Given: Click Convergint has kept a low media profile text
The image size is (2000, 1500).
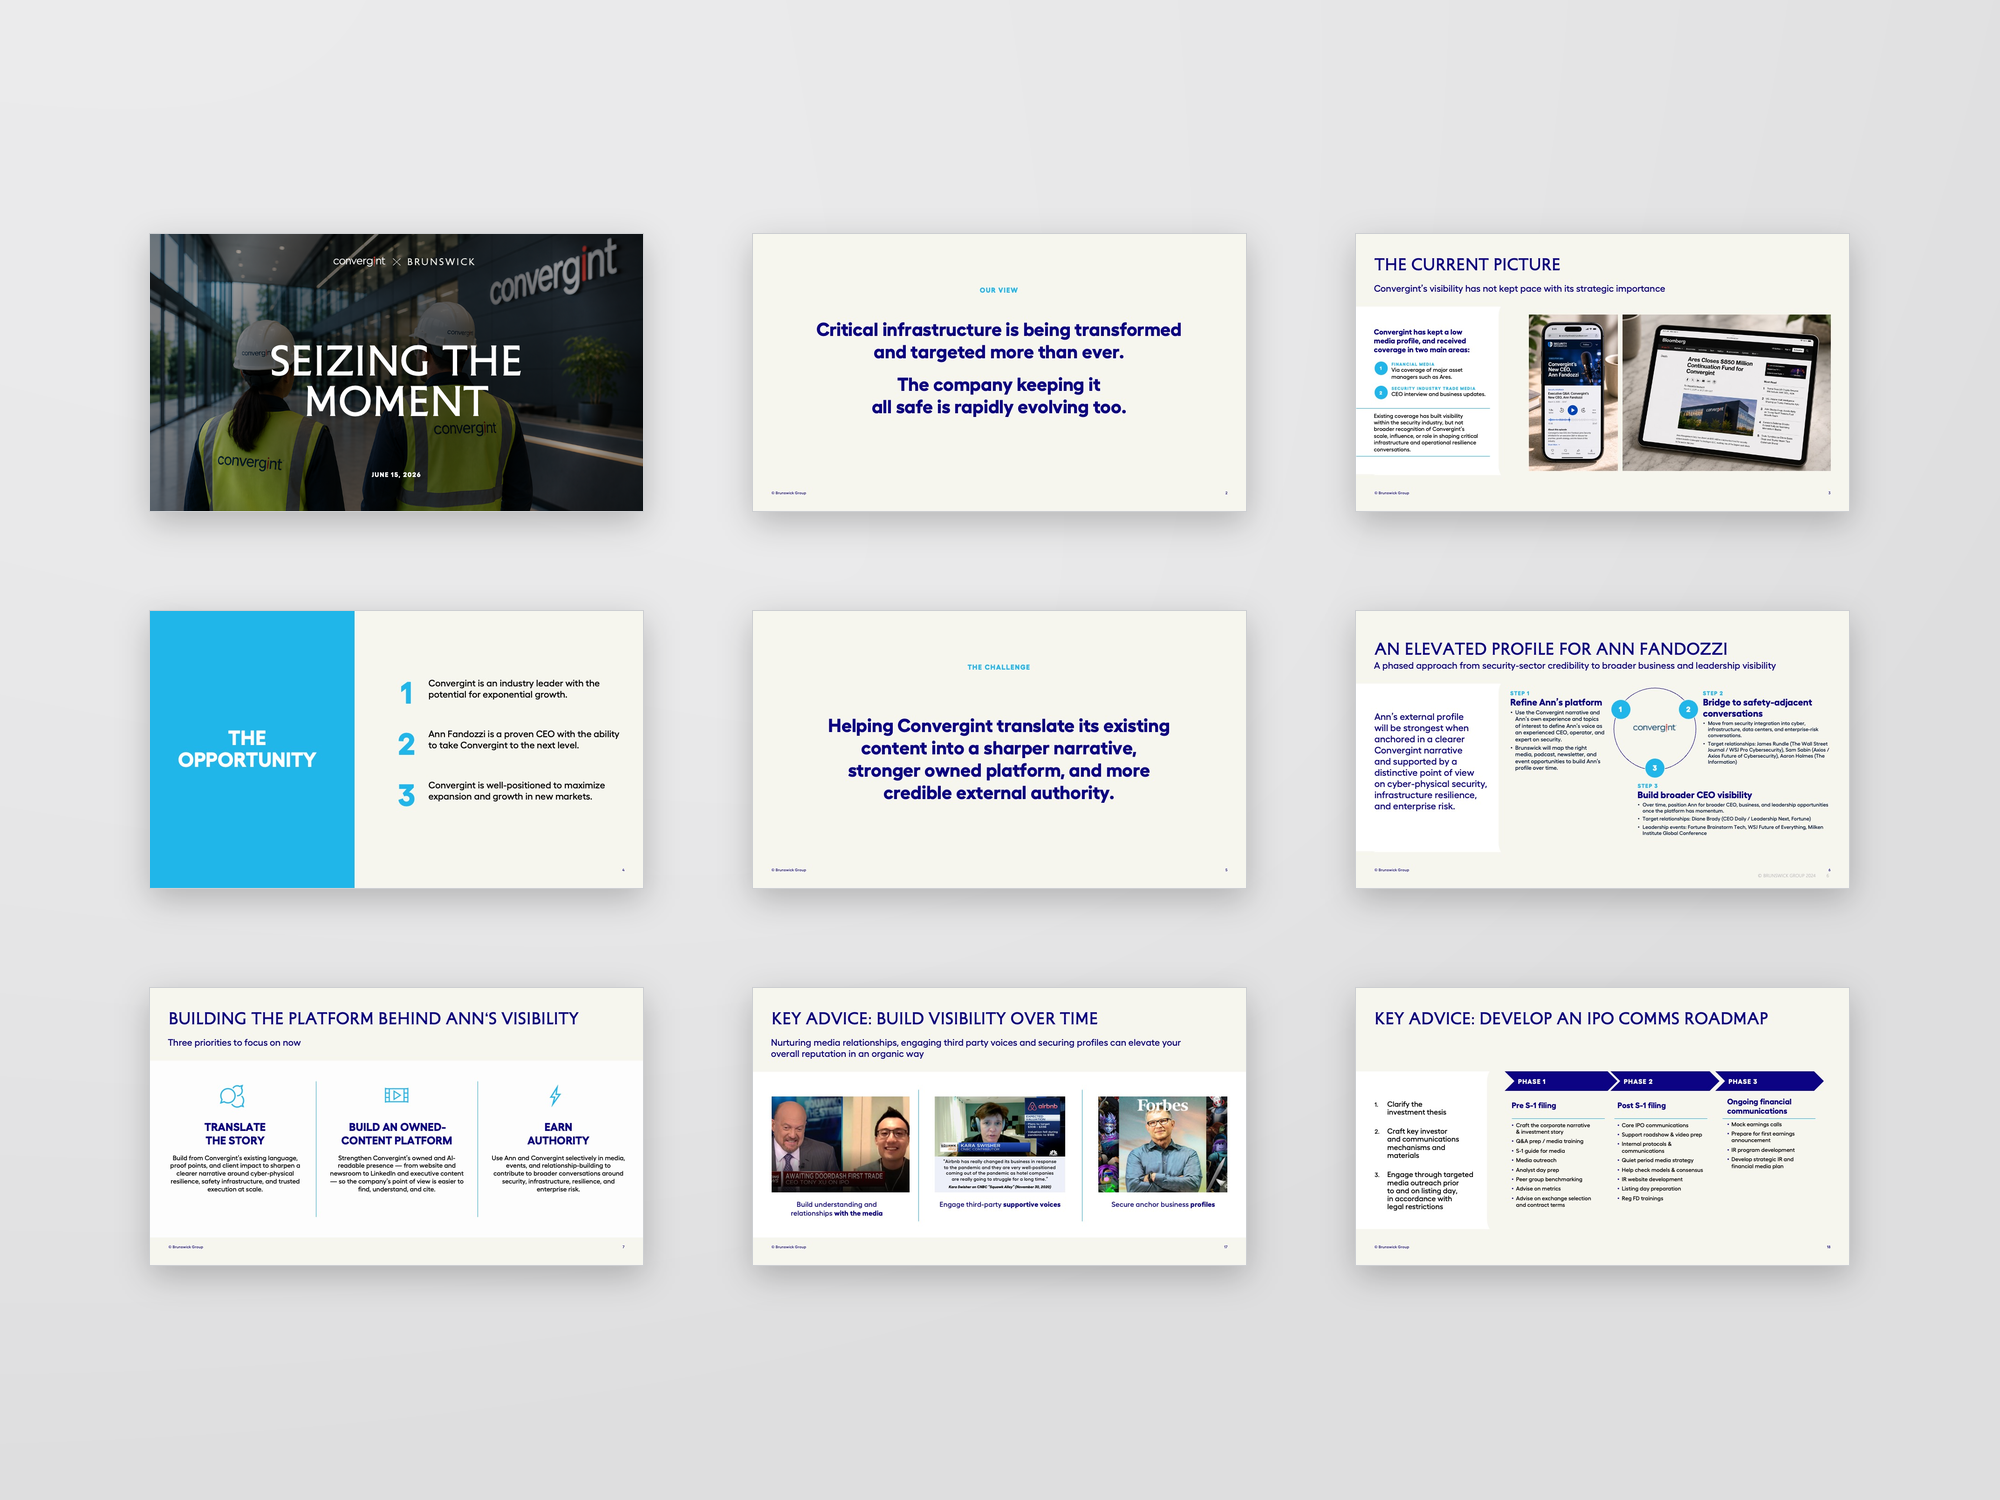Looking at the screenshot, I should [x=1421, y=341].
